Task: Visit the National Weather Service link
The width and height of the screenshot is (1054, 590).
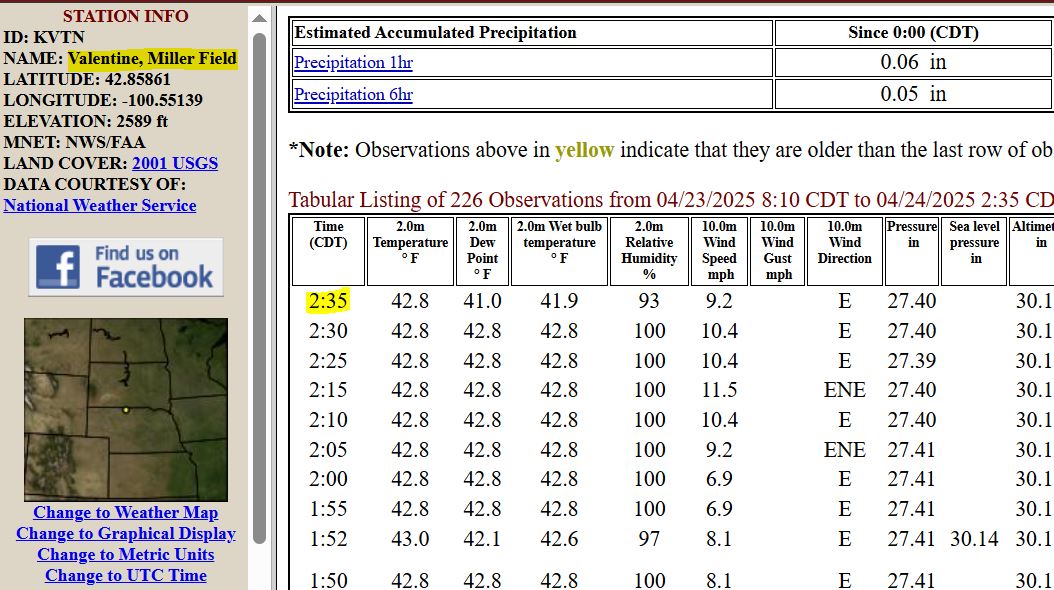Action: (100, 206)
